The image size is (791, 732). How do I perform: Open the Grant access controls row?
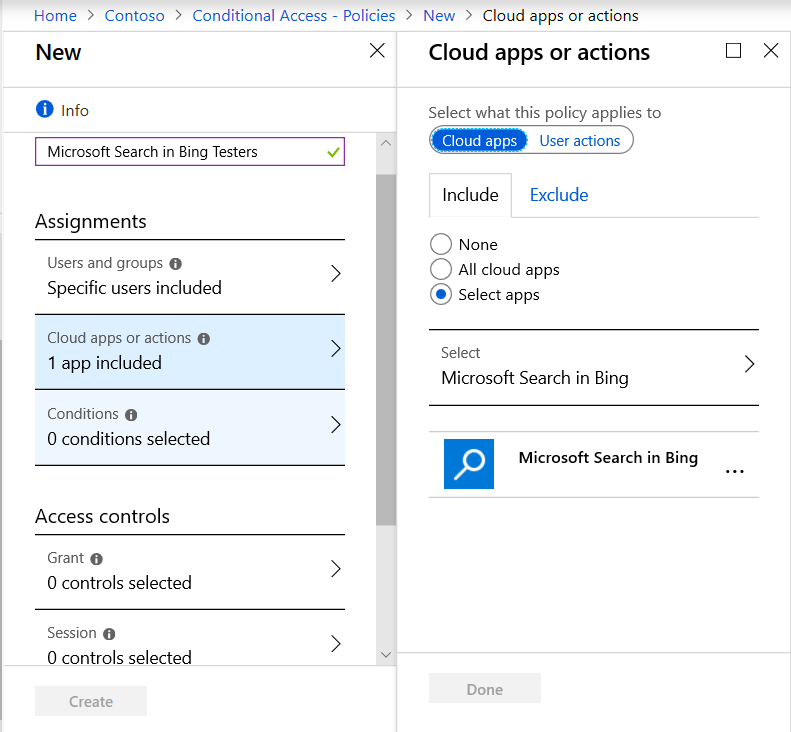(x=190, y=571)
